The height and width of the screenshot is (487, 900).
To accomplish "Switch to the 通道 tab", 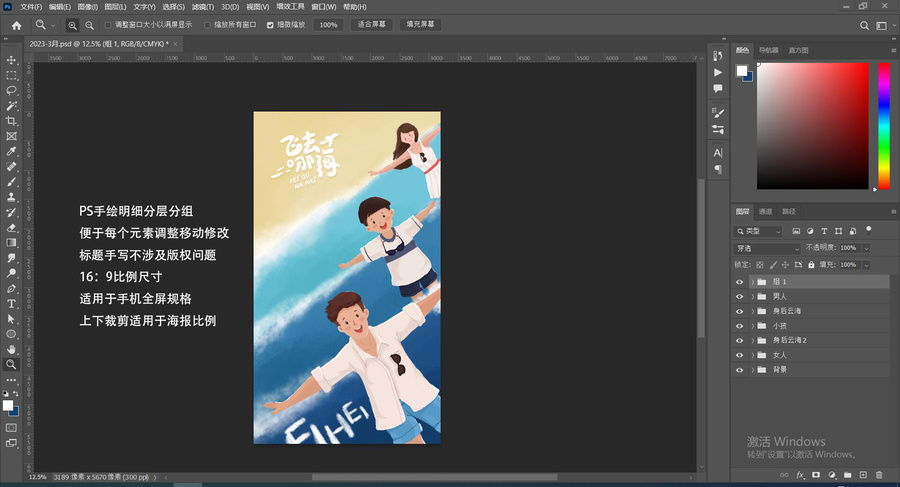I will 766,211.
